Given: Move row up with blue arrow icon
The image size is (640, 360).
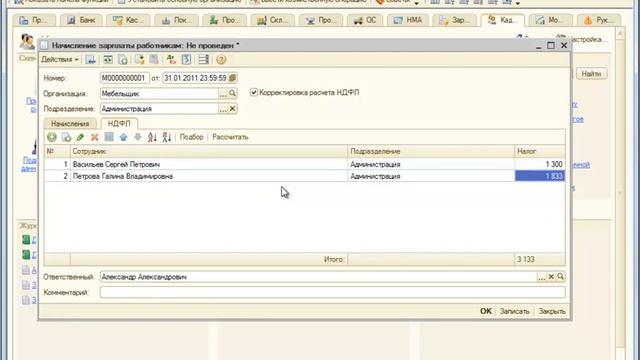Looking at the screenshot, I should [123, 137].
